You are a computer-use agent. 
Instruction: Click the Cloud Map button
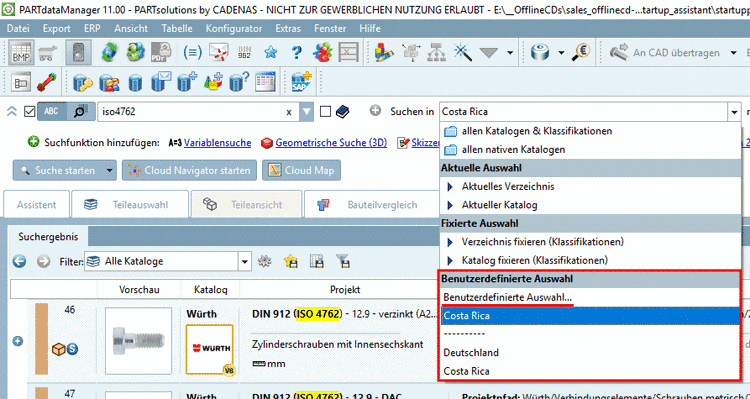click(301, 170)
